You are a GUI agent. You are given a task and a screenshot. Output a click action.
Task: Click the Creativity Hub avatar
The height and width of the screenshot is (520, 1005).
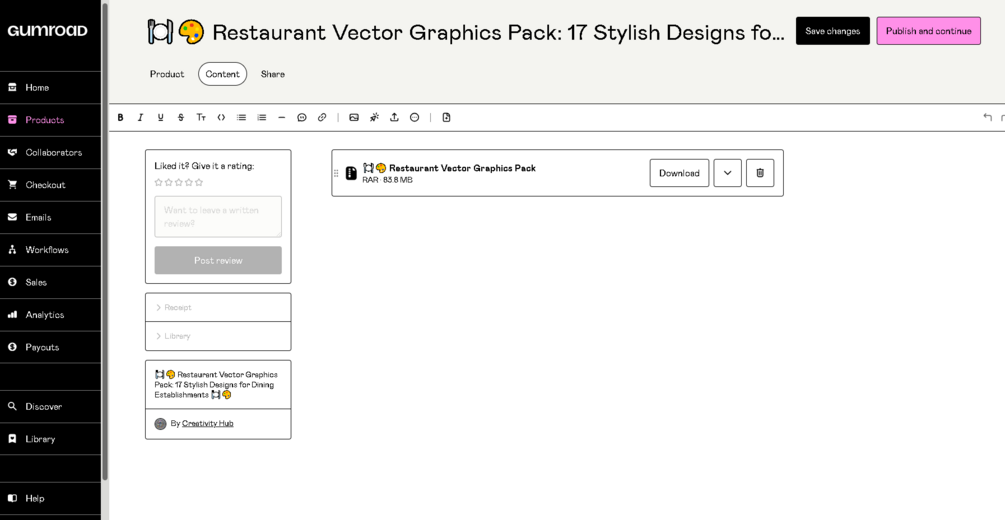pyautogui.click(x=160, y=424)
